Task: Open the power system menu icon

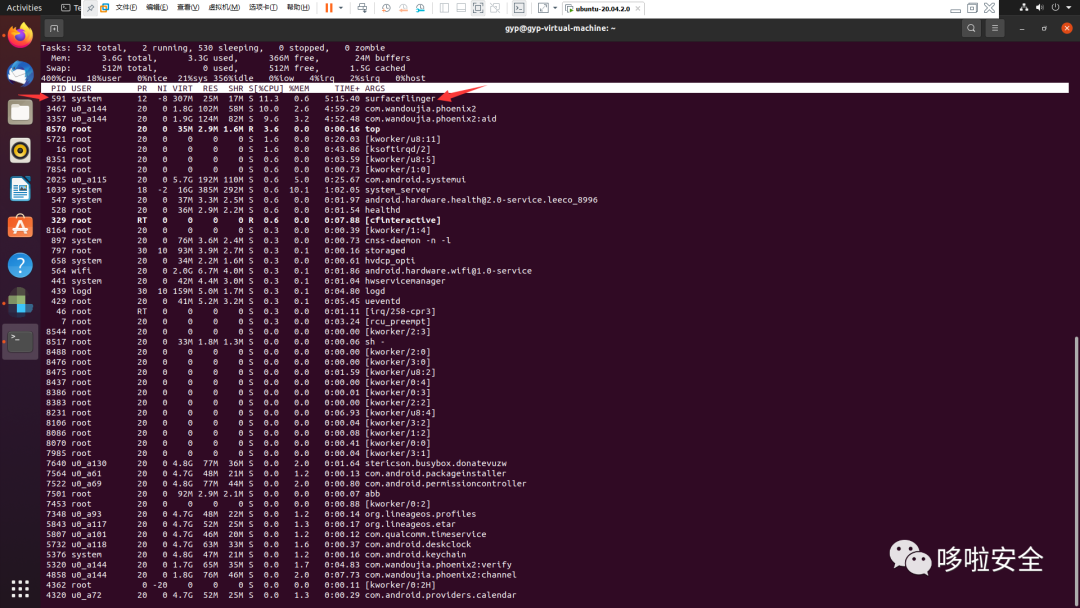Action: 1055,8
